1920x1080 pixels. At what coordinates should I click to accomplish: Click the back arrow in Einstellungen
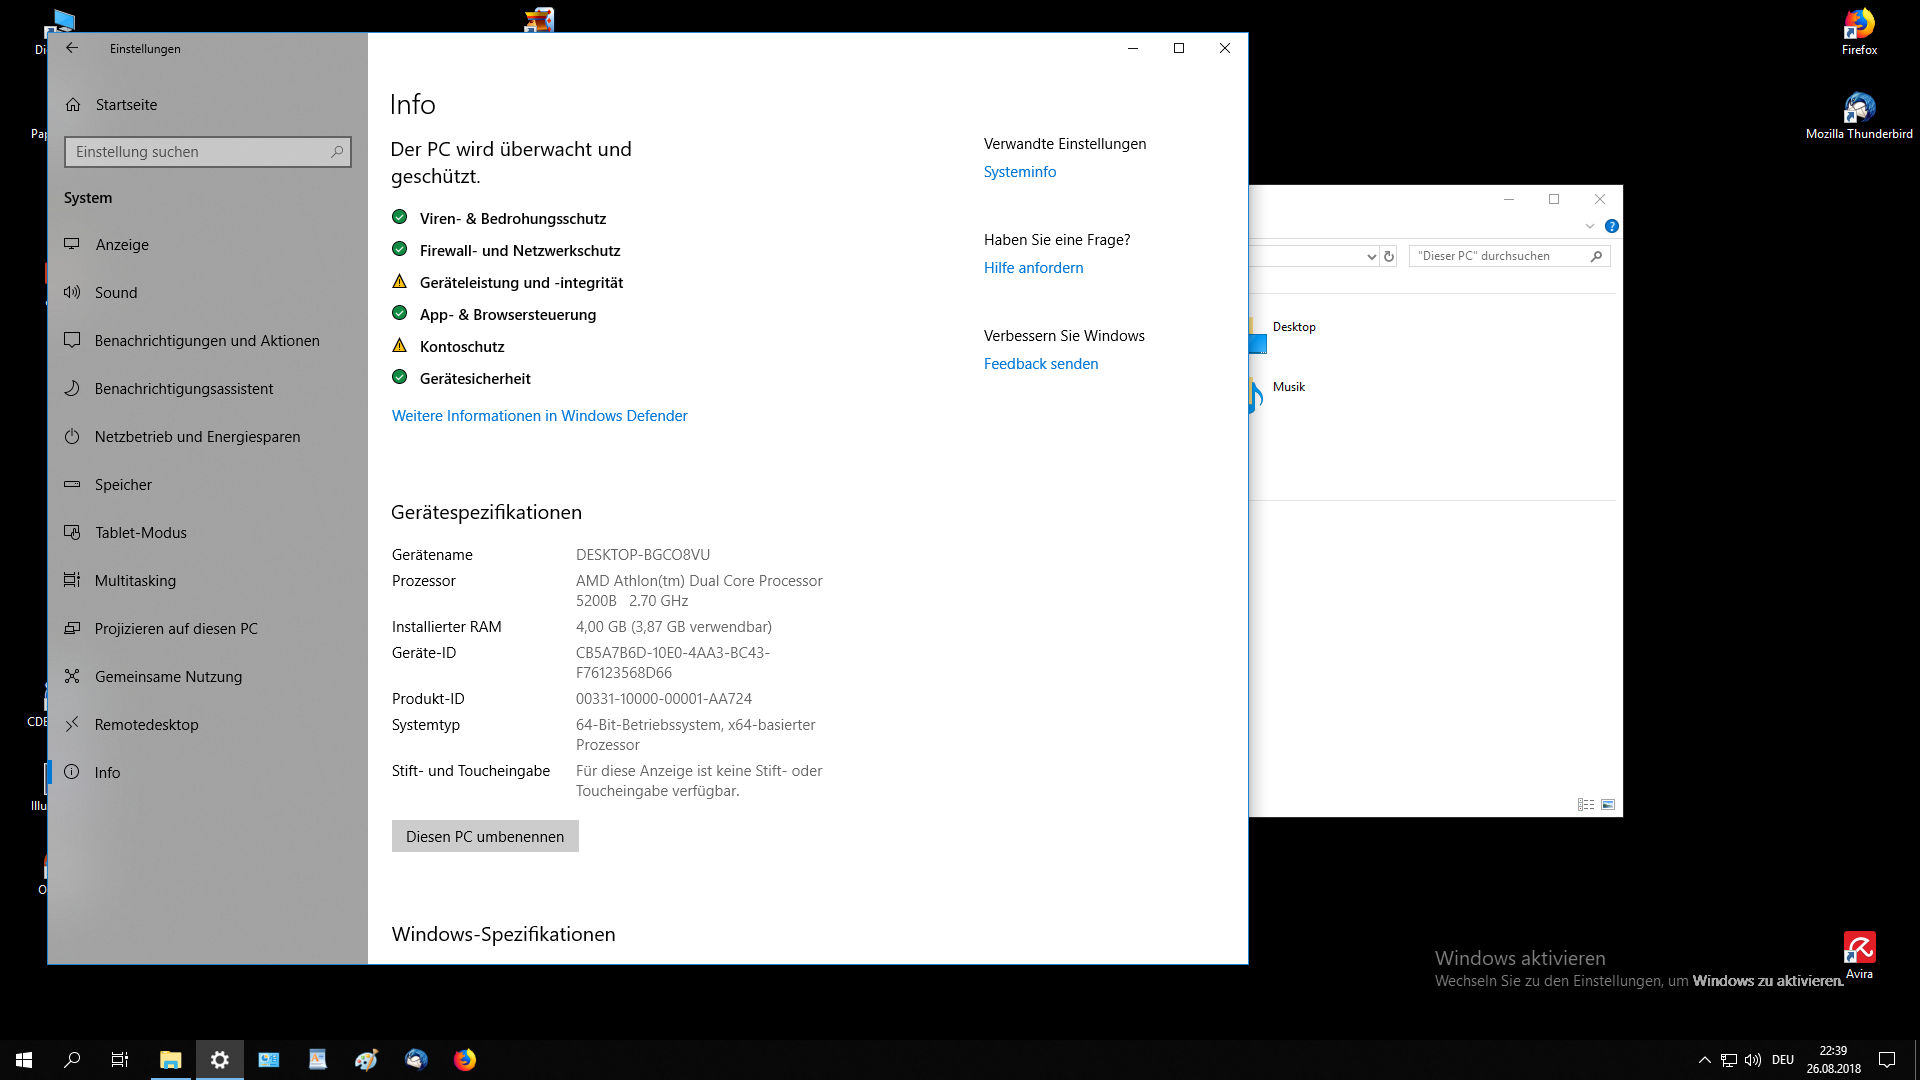[72, 48]
